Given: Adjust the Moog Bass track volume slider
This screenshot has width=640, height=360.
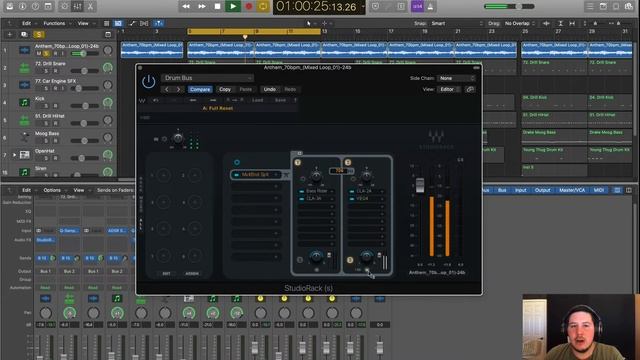Looking at the screenshot, I should pos(84,141).
